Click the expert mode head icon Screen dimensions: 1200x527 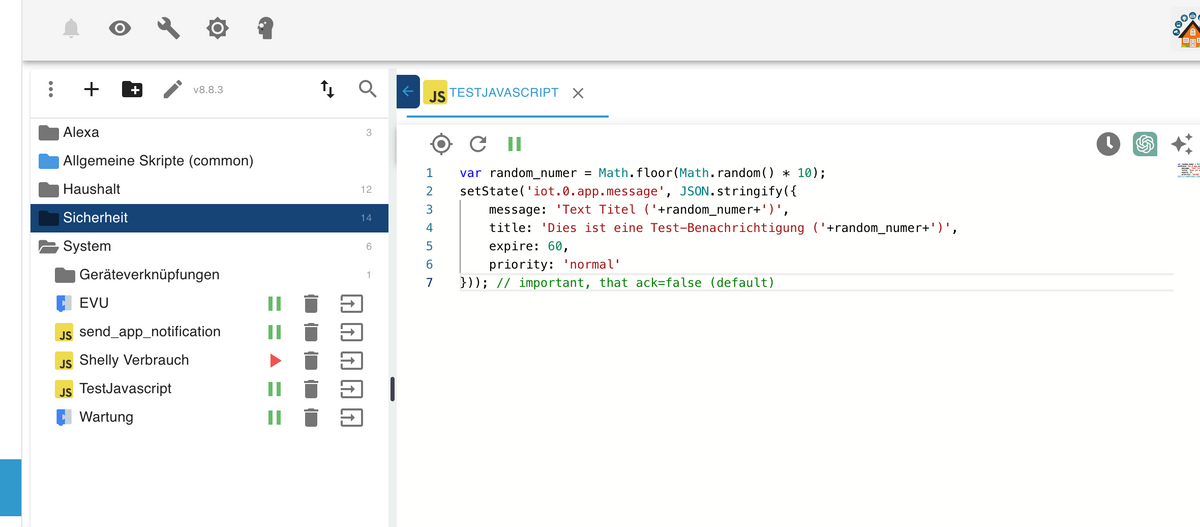(265, 28)
